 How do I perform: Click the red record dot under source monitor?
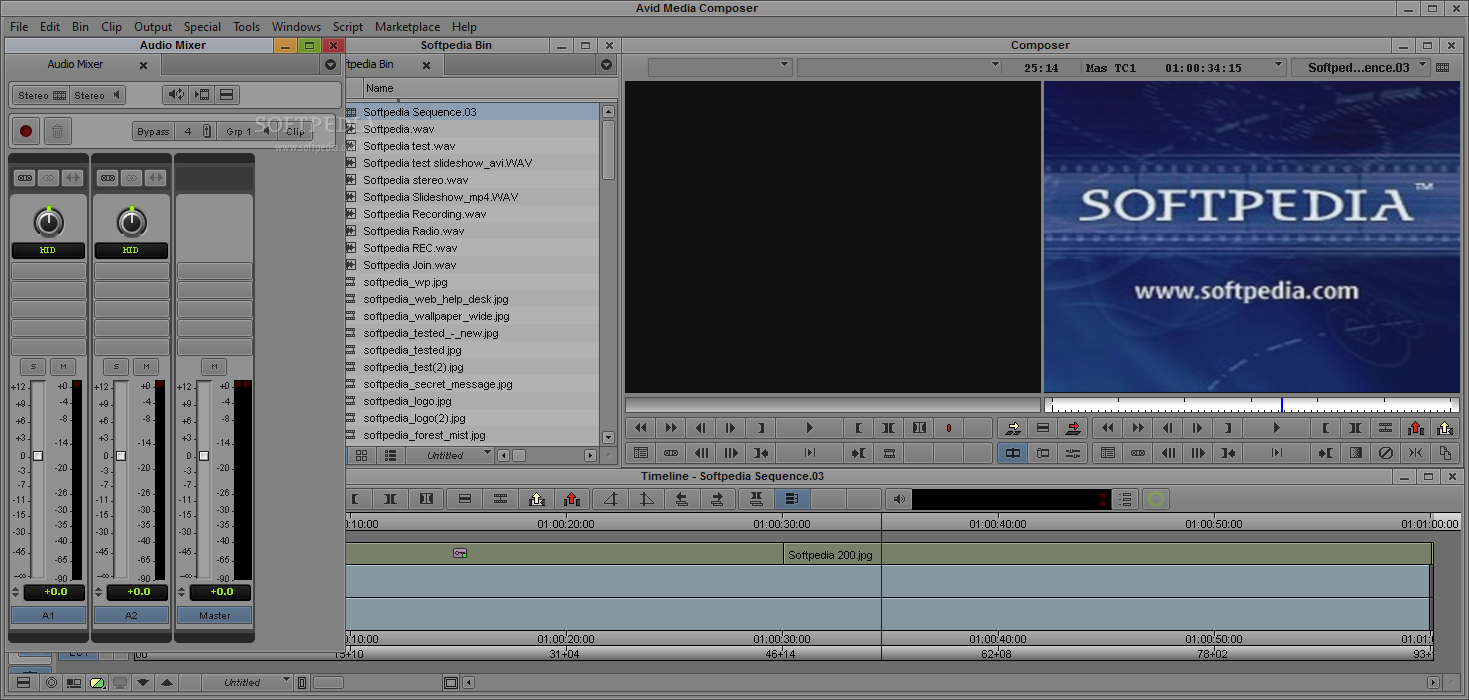click(948, 428)
